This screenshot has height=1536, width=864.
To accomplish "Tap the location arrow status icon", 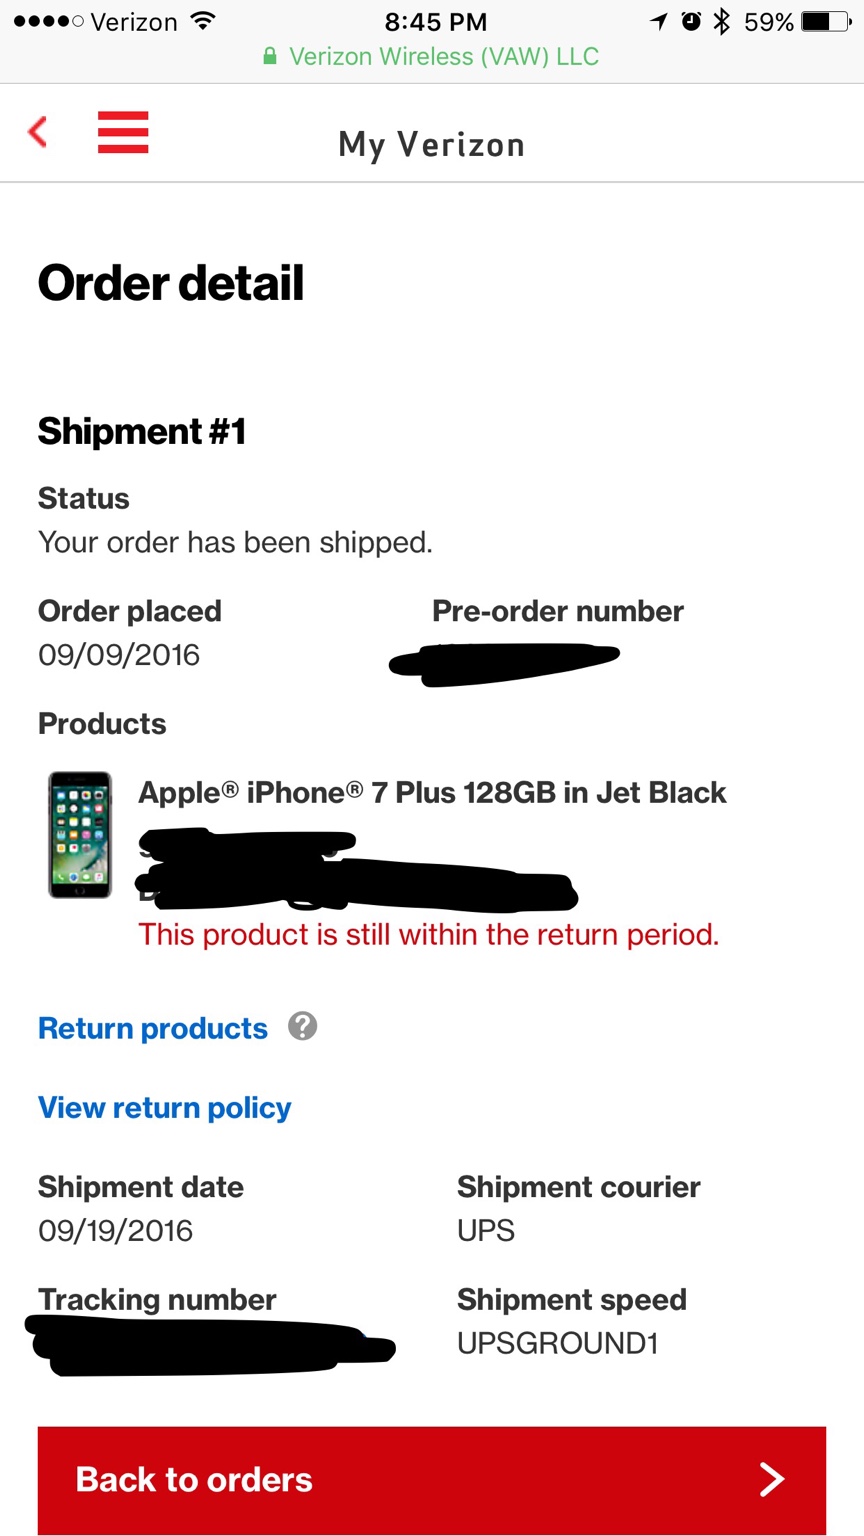I will tap(658, 21).
